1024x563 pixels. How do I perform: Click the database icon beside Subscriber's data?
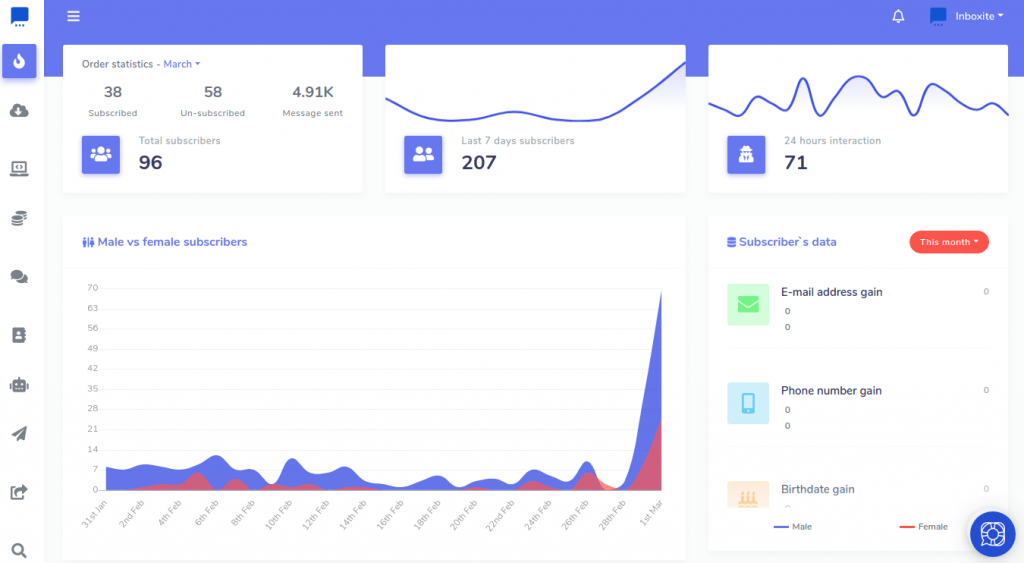tap(731, 242)
